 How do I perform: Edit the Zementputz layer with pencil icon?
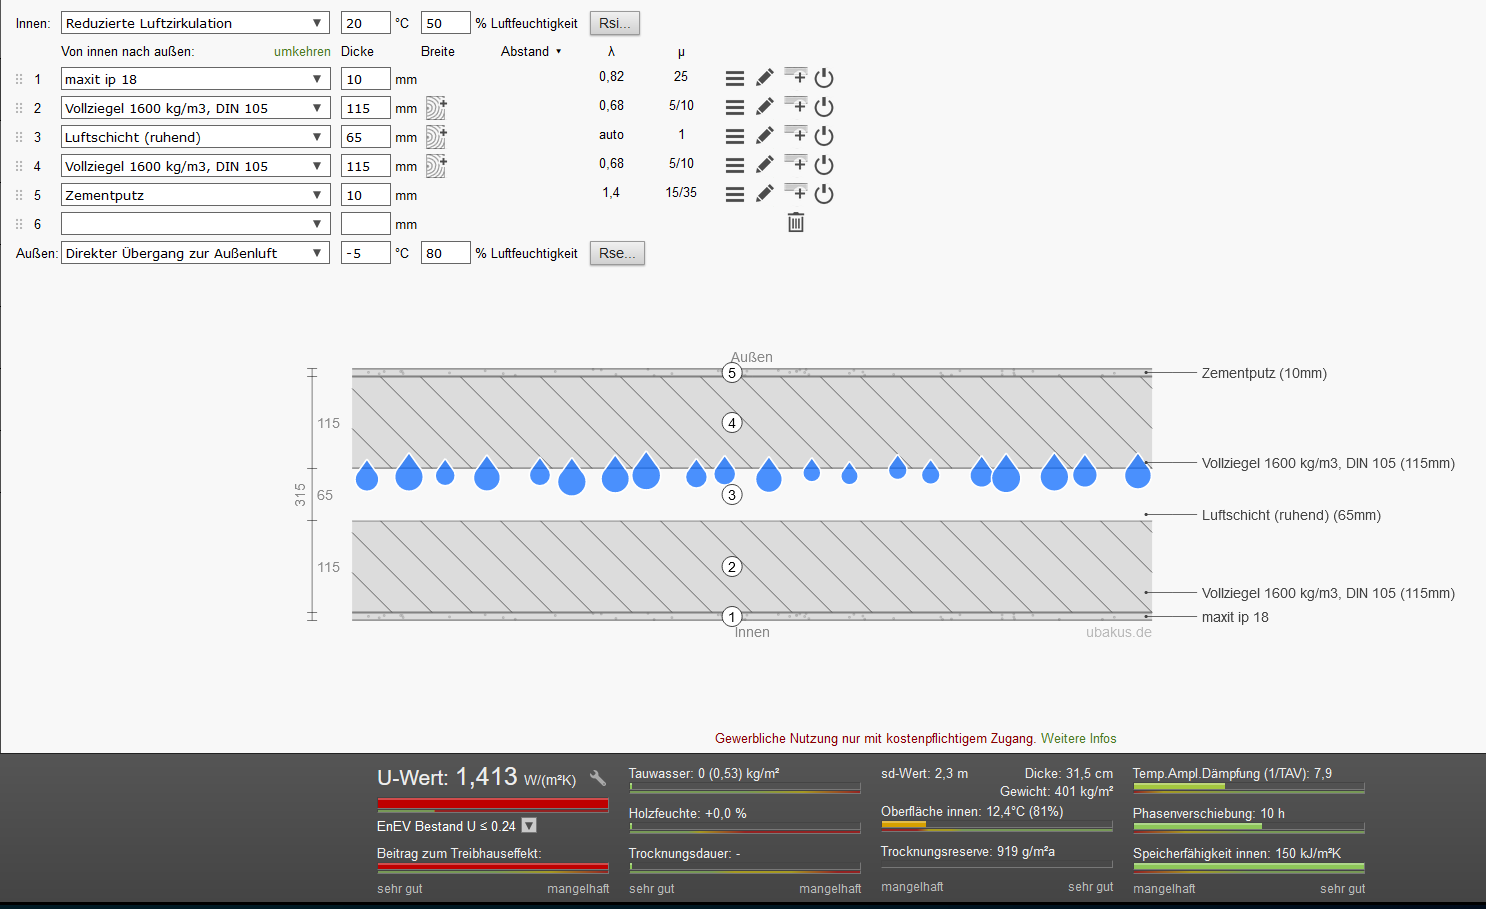(765, 194)
